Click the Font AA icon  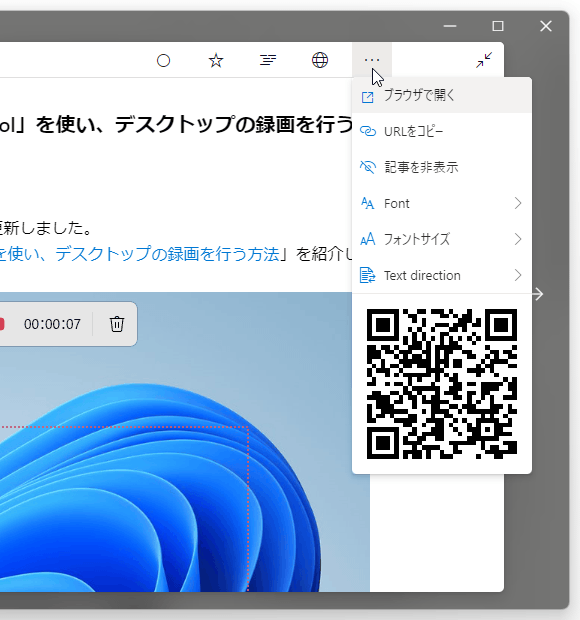(368, 203)
